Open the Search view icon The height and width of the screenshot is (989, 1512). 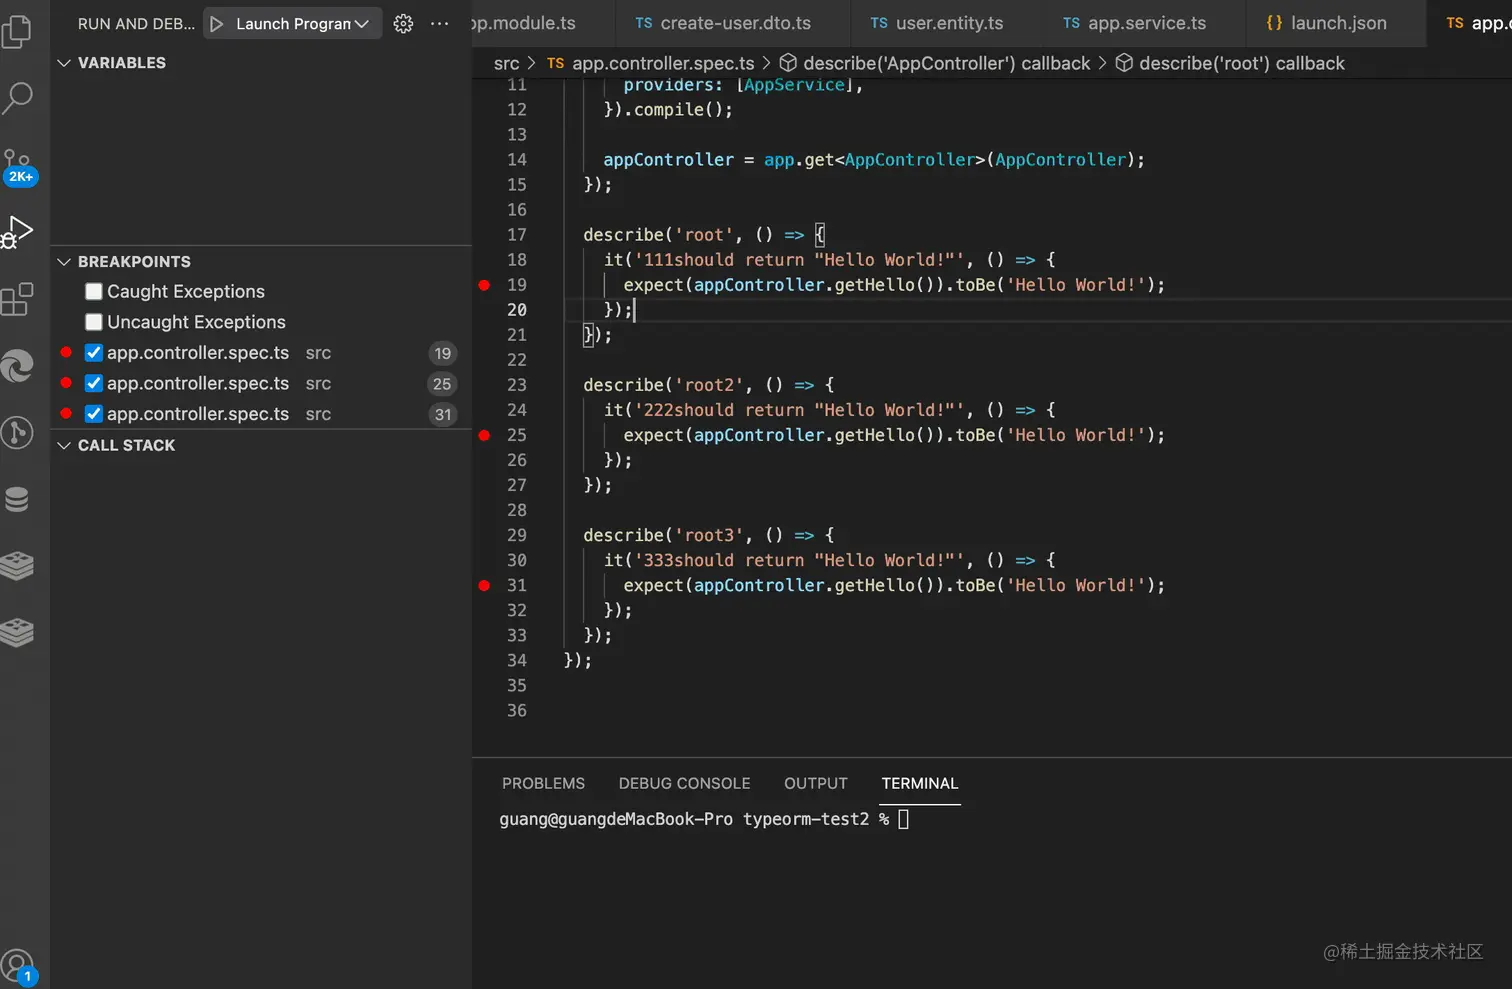pyautogui.click(x=18, y=98)
